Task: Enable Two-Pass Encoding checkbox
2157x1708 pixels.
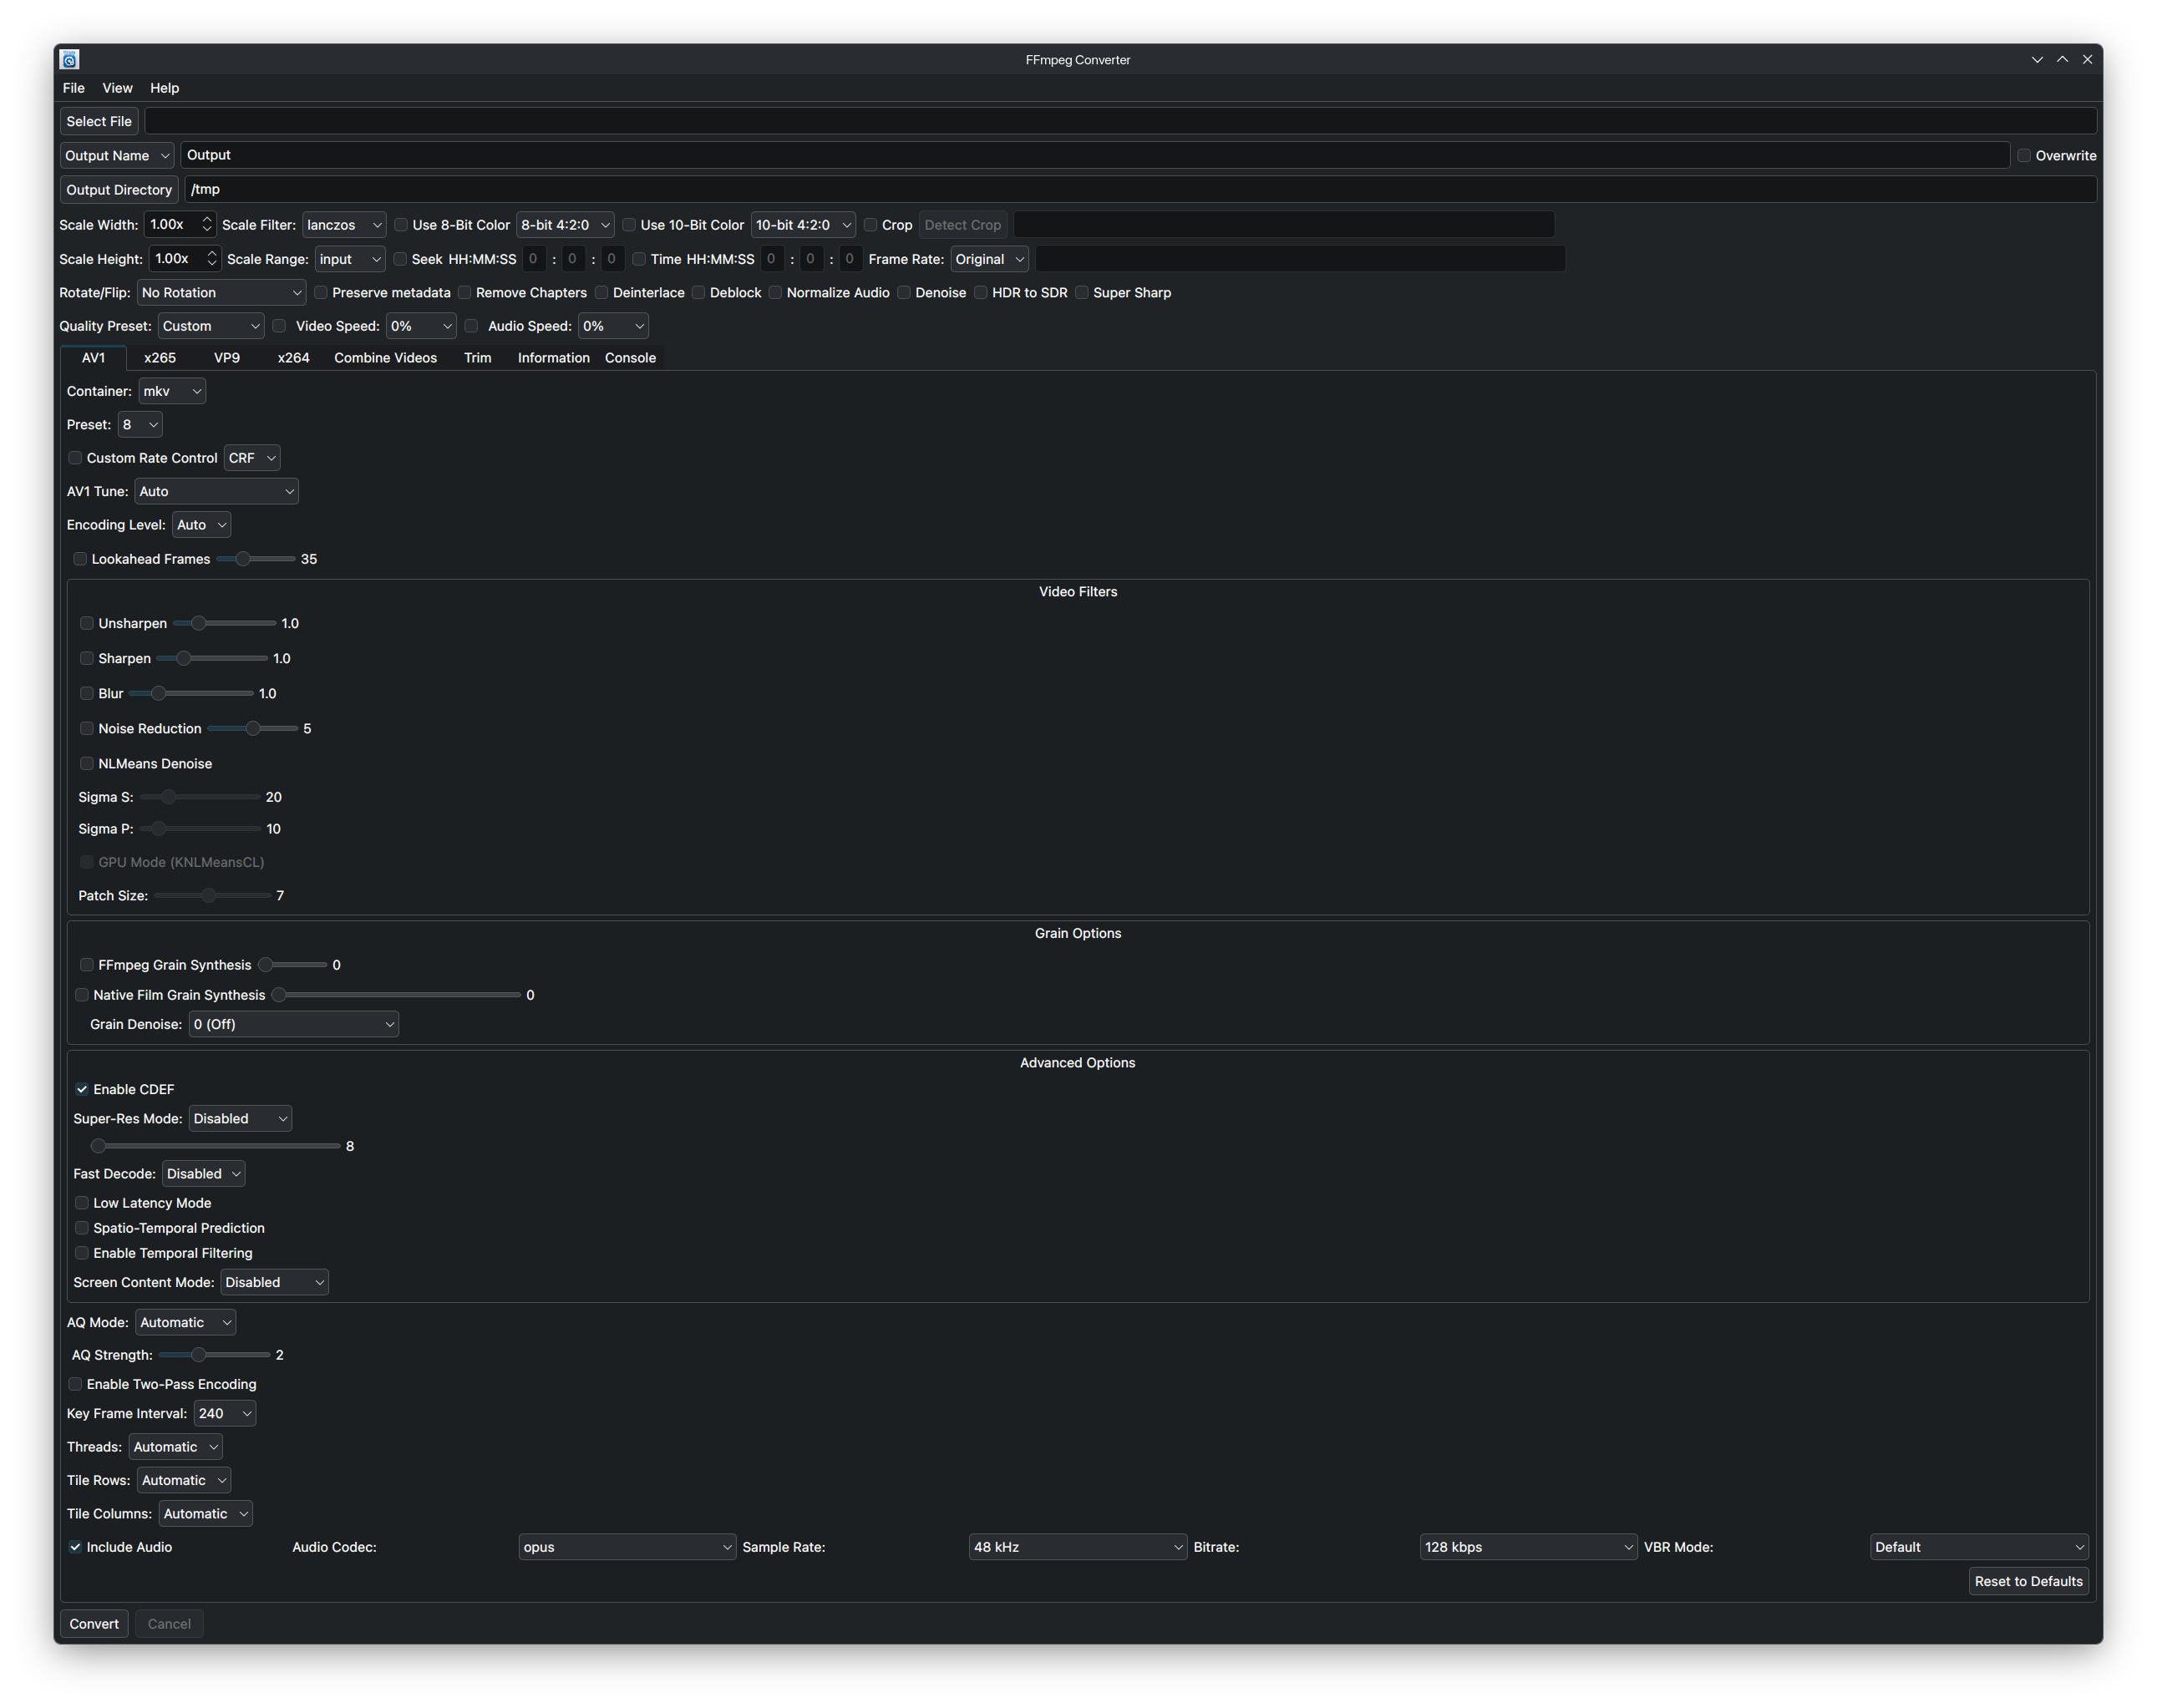Action: point(75,1384)
